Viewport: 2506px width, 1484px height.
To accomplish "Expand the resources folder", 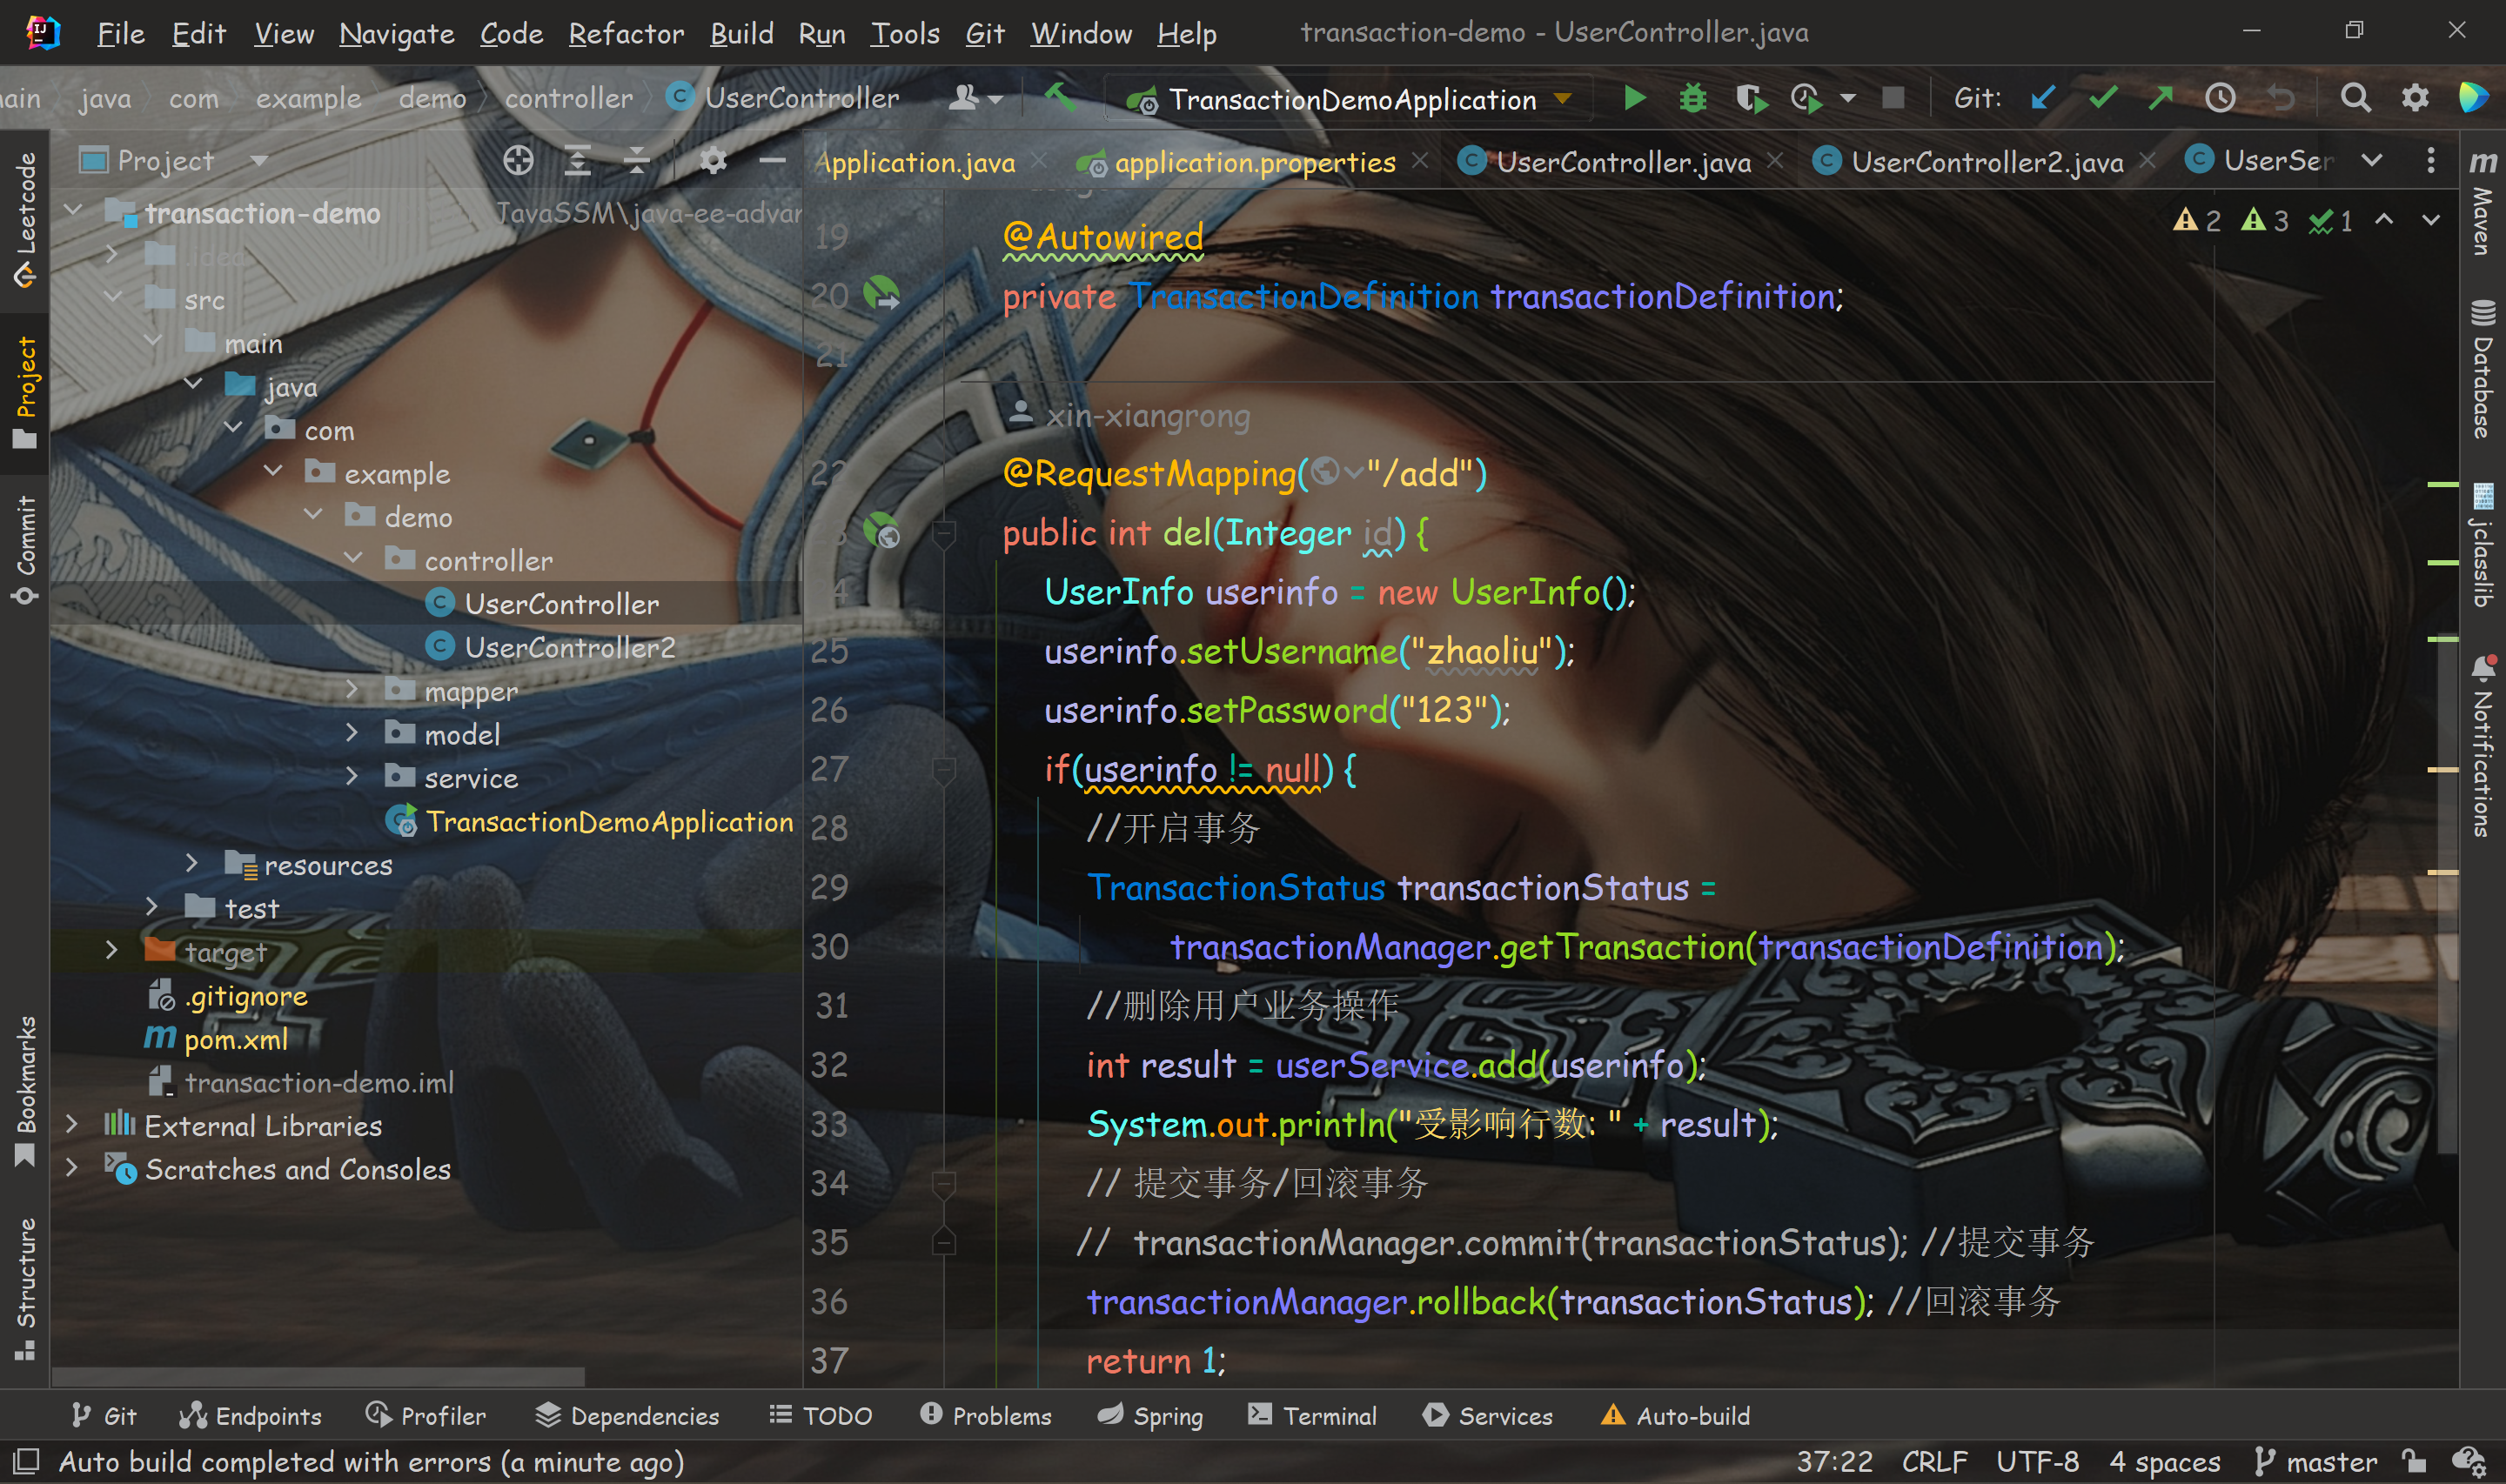I will [x=191, y=863].
